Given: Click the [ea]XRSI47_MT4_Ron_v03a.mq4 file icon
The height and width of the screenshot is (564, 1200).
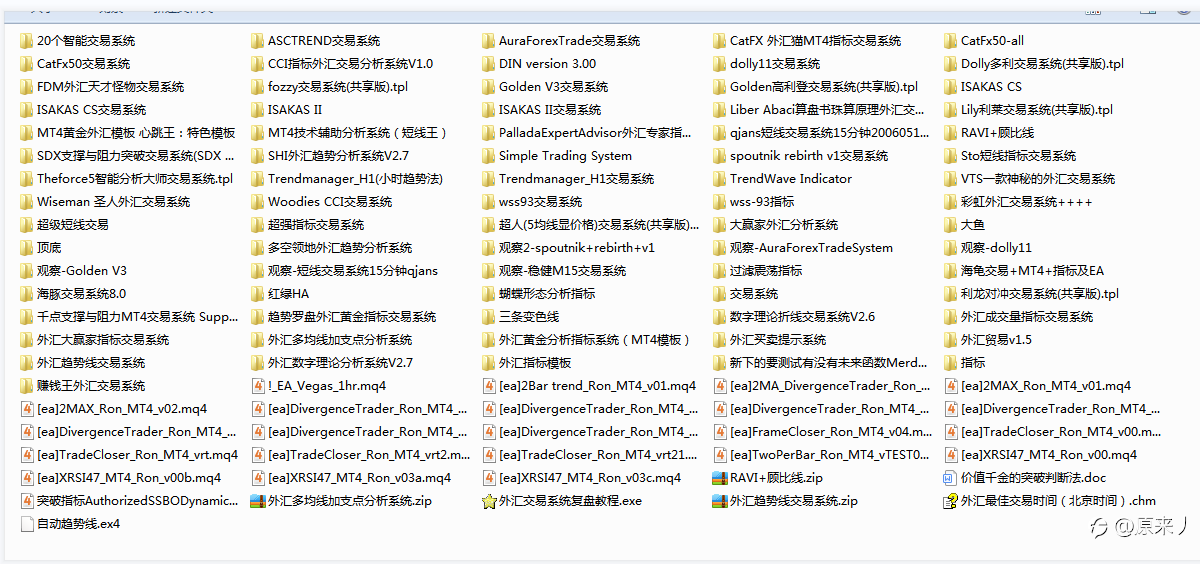Looking at the screenshot, I should click(x=258, y=478).
